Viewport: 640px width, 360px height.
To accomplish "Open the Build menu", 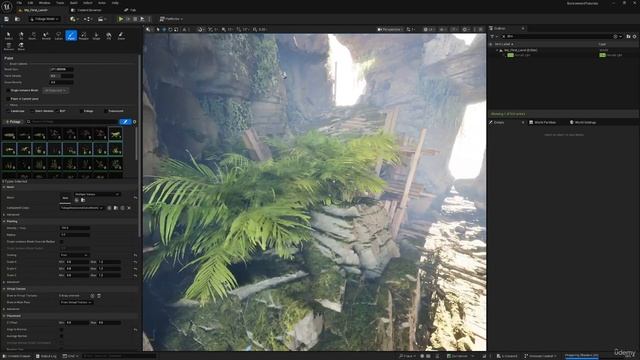I will pyautogui.click(x=74, y=3).
